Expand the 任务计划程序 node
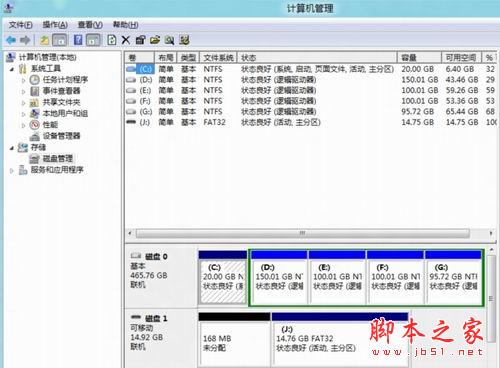 click(x=23, y=80)
